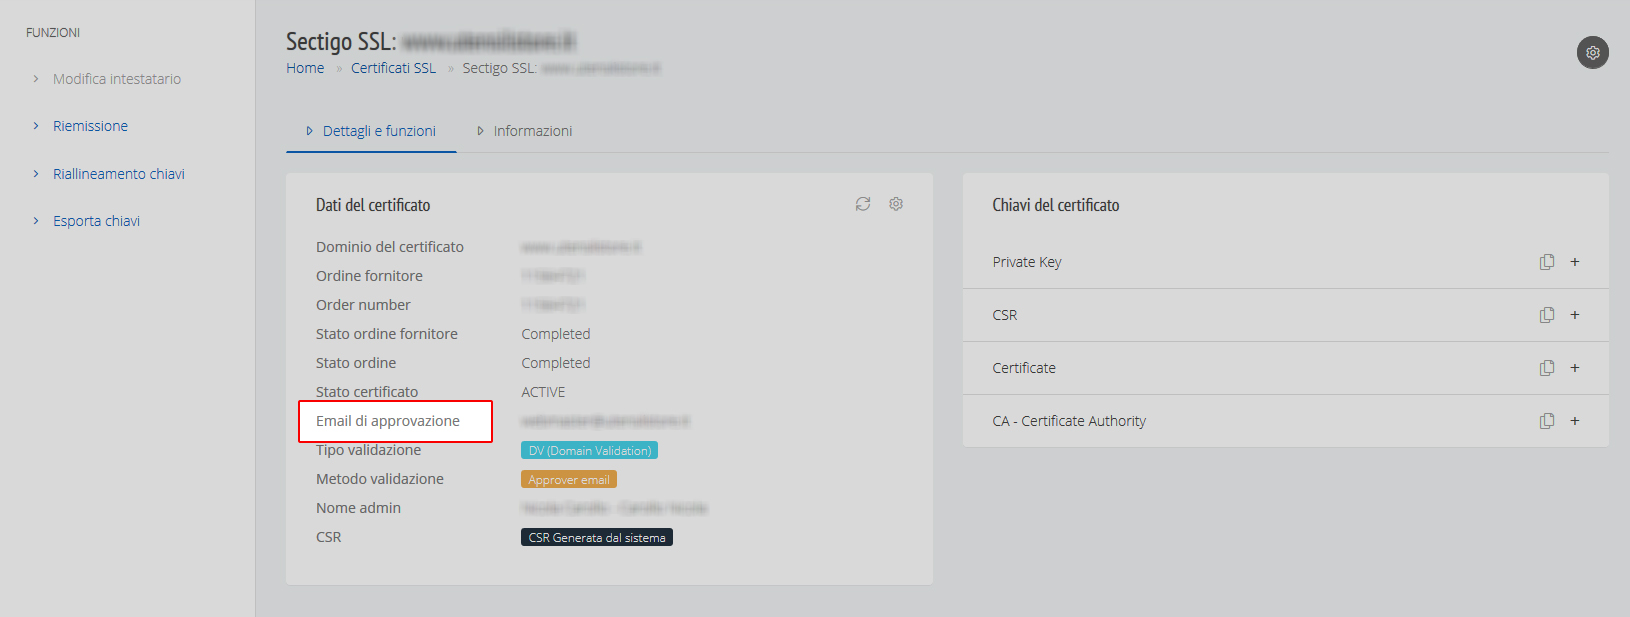Click the FUNZIONI sidebar heading
The width and height of the screenshot is (1630, 617).
(x=53, y=33)
